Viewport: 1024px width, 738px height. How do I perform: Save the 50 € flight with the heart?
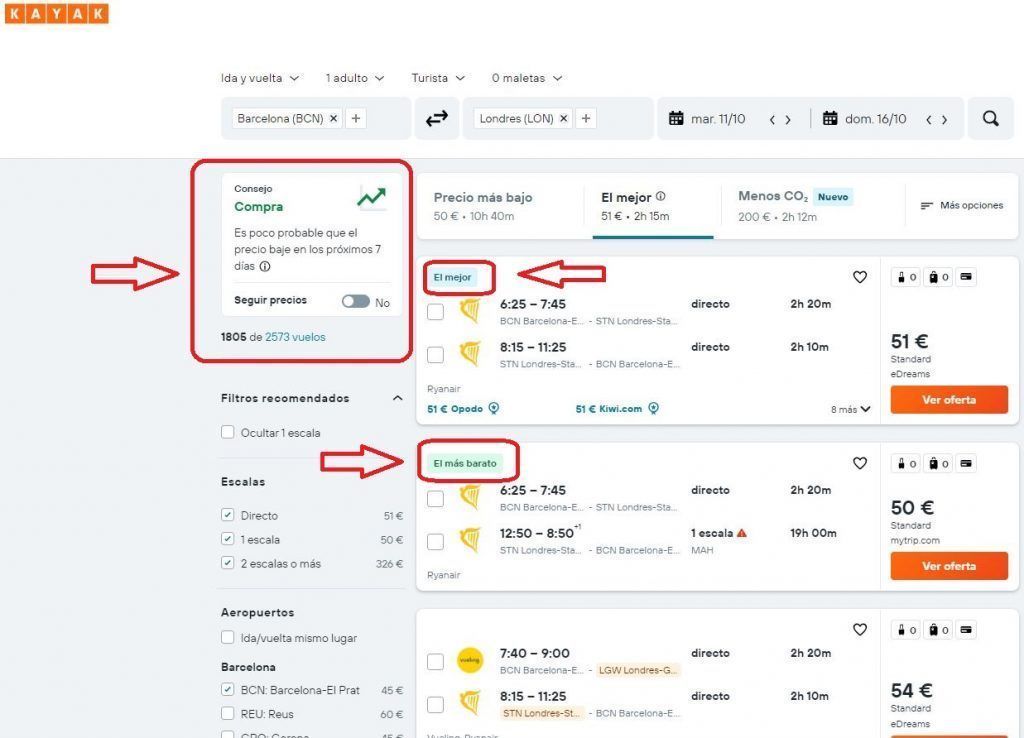pyautogui.click(x=860, y=463)
